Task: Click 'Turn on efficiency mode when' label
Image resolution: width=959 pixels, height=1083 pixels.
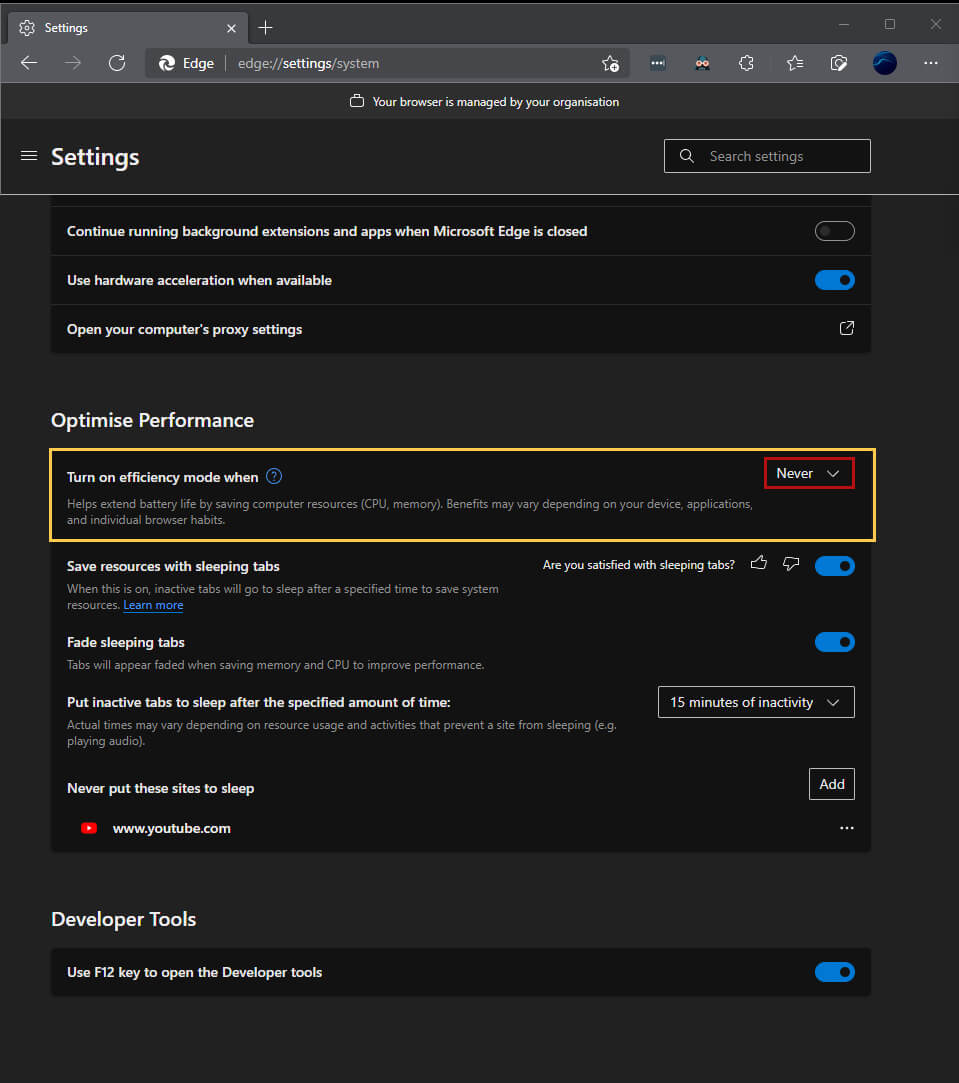Action: [x=162, y=477]
